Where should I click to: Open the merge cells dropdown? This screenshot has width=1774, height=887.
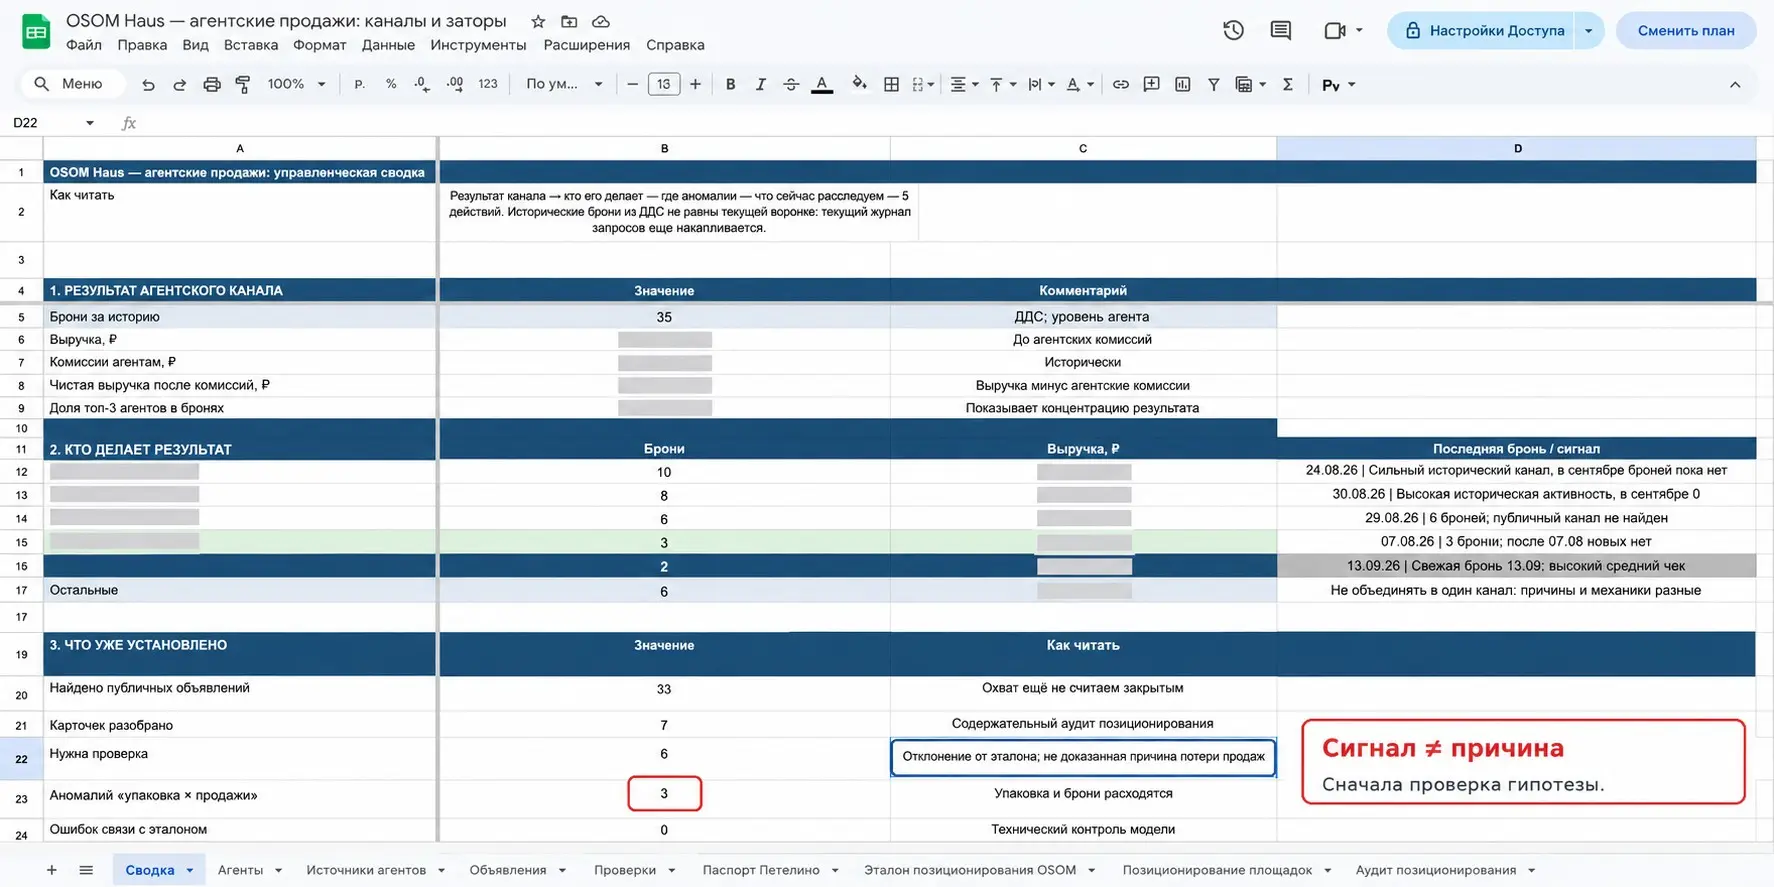[x=923, y=85]
